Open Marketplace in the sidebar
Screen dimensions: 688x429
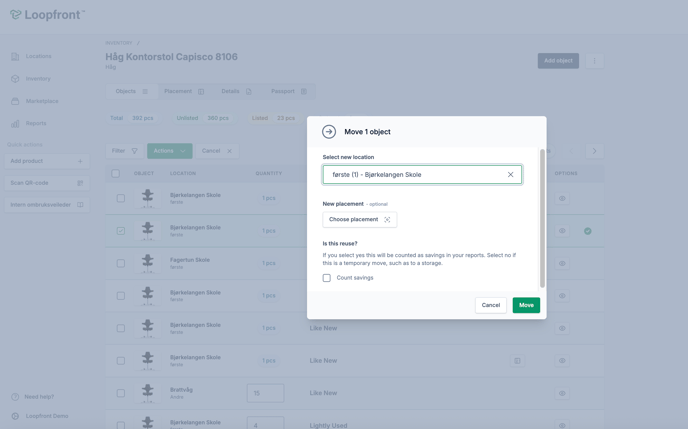[x=41, y=101]
